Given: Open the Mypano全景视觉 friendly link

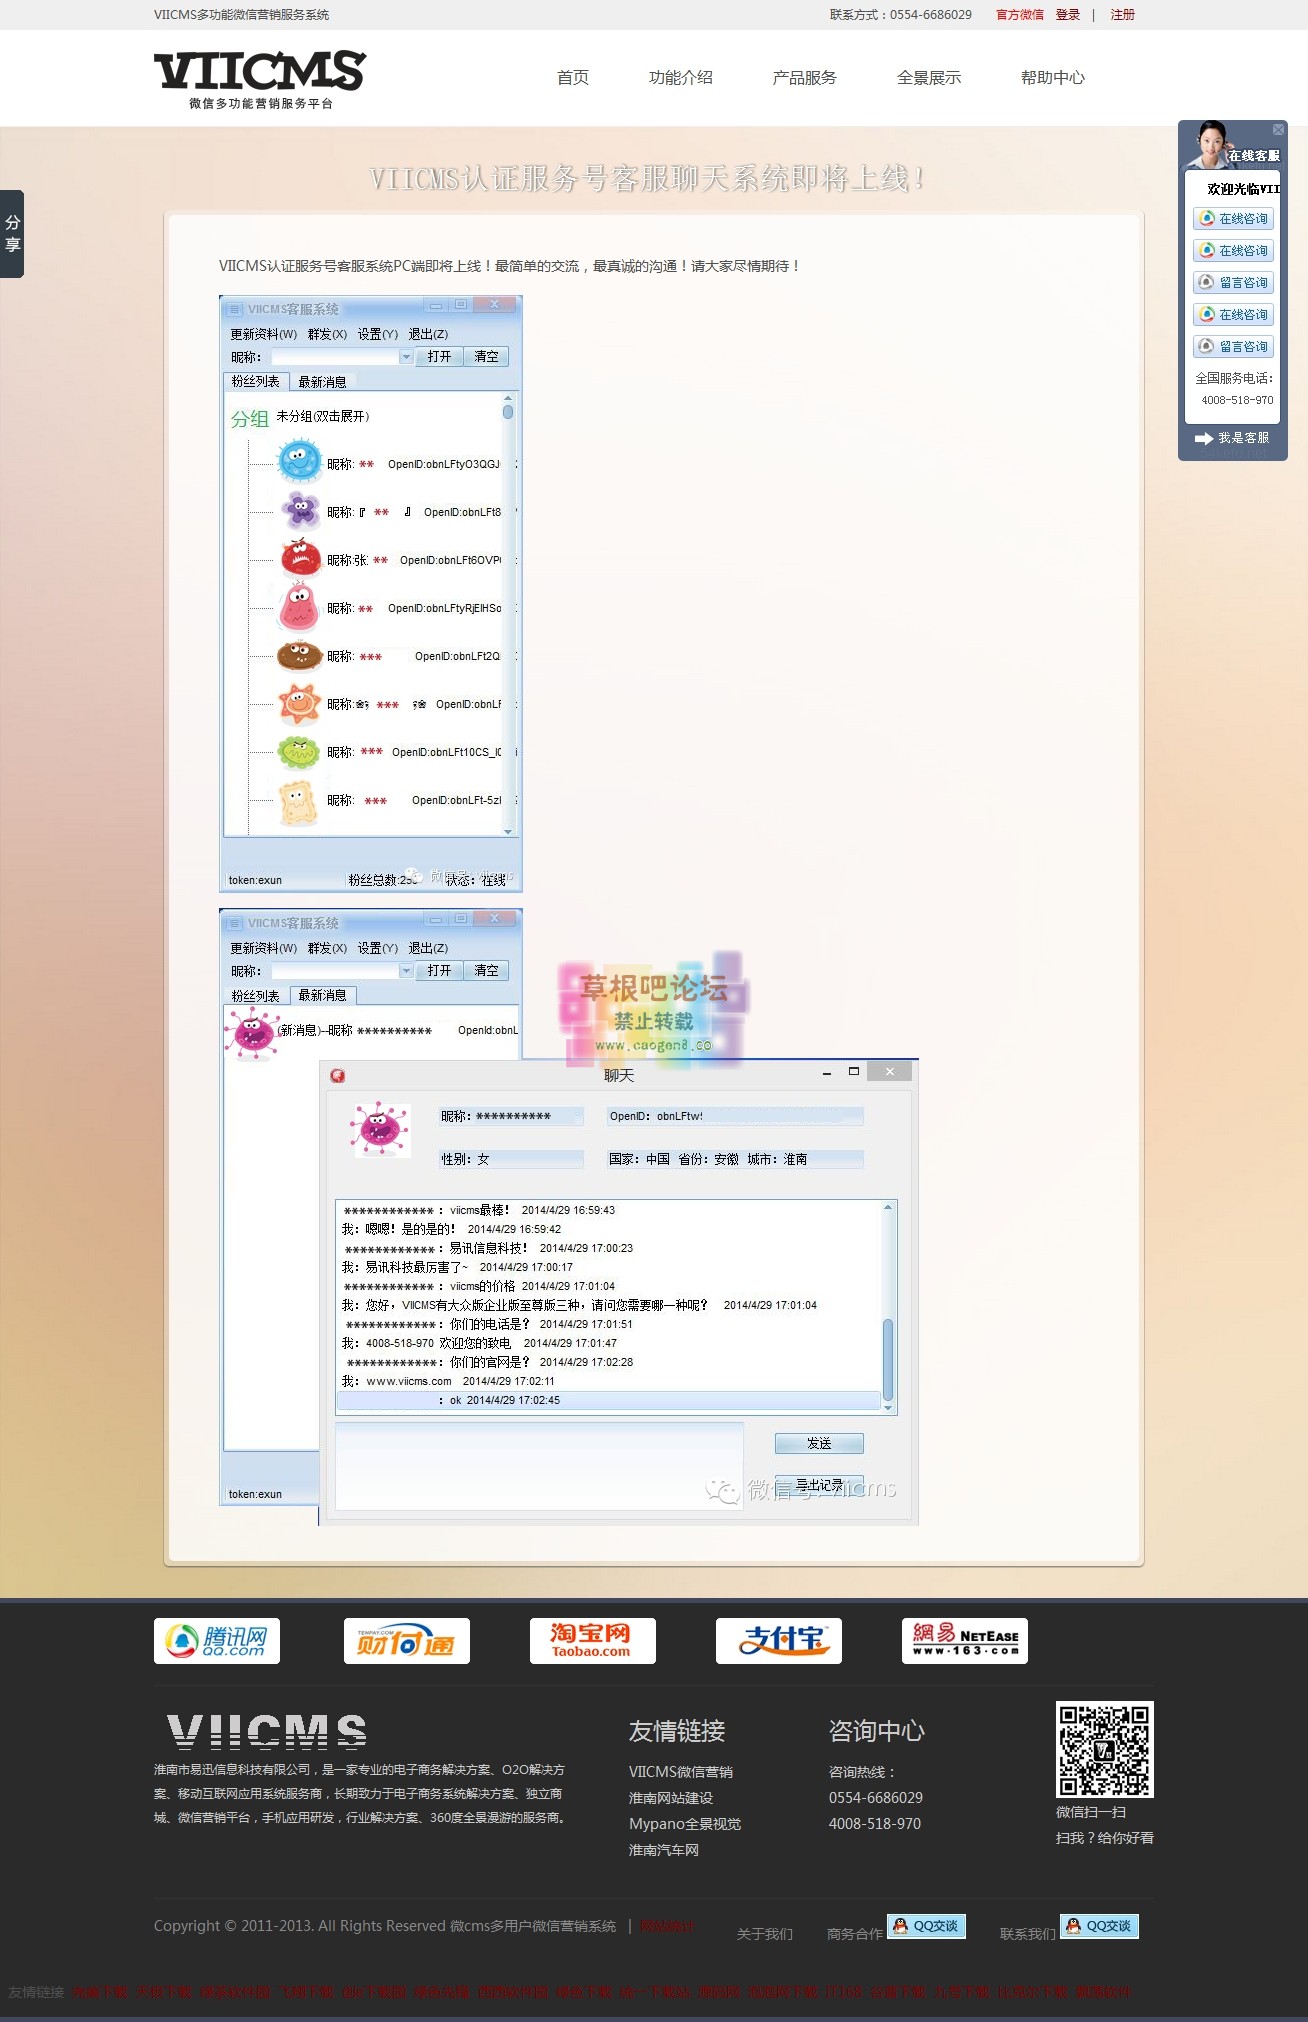Looking at the screenshot, I should click(685, 1824).
